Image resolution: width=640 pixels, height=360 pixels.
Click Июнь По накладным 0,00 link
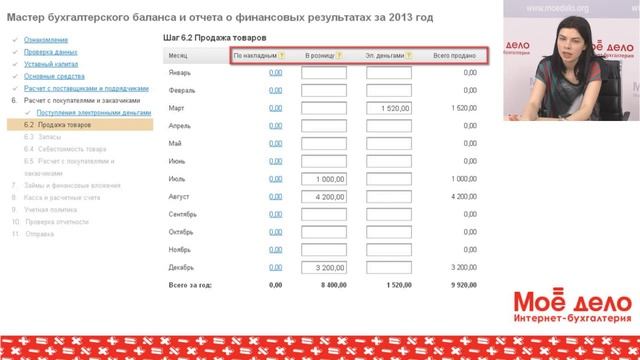(276, 161)
